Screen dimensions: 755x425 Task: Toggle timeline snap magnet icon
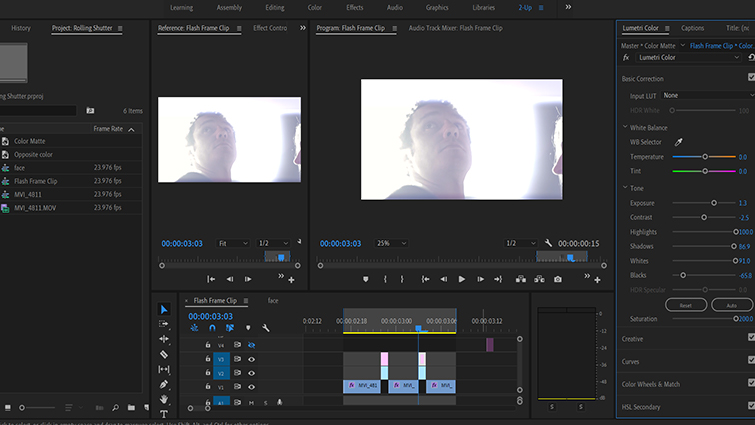pyautogui.click(x=212, y=328)
